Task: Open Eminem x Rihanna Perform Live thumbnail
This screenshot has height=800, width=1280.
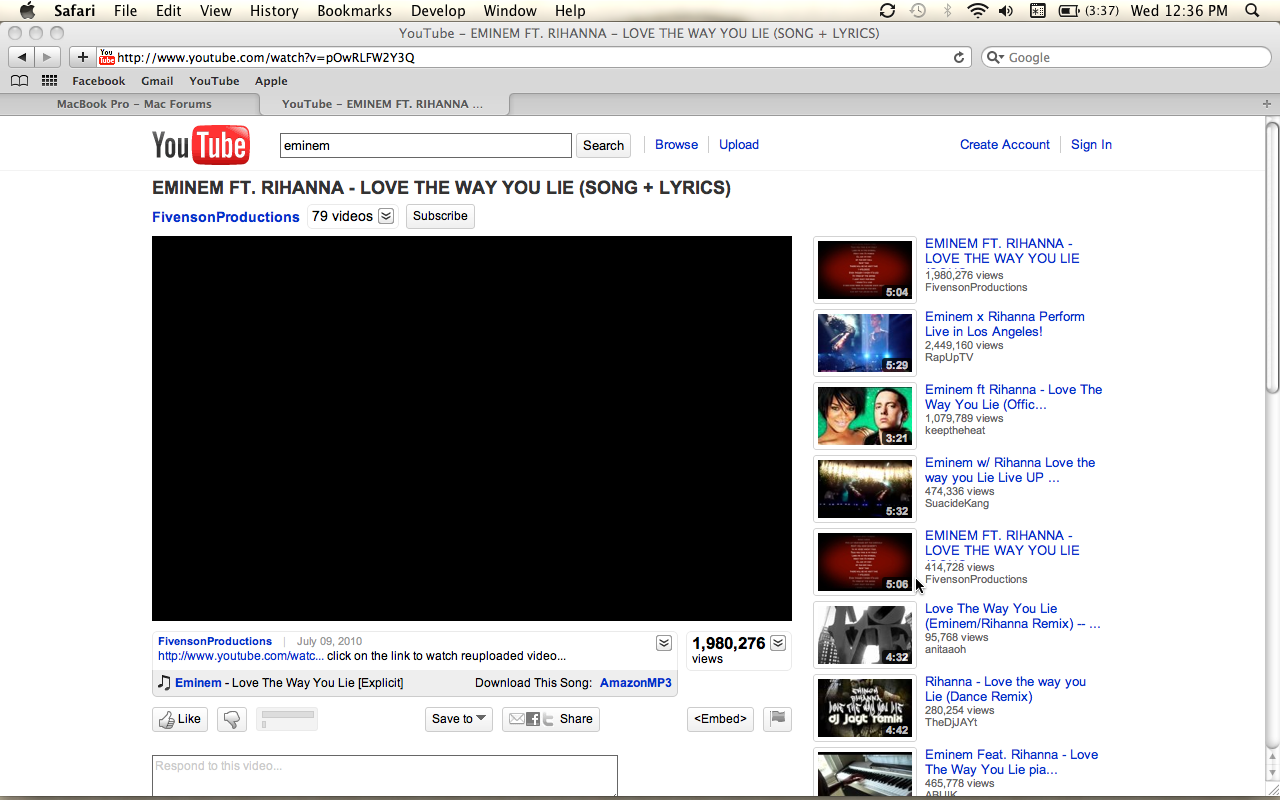Action: pyautogui.click(x=865, y=343)
